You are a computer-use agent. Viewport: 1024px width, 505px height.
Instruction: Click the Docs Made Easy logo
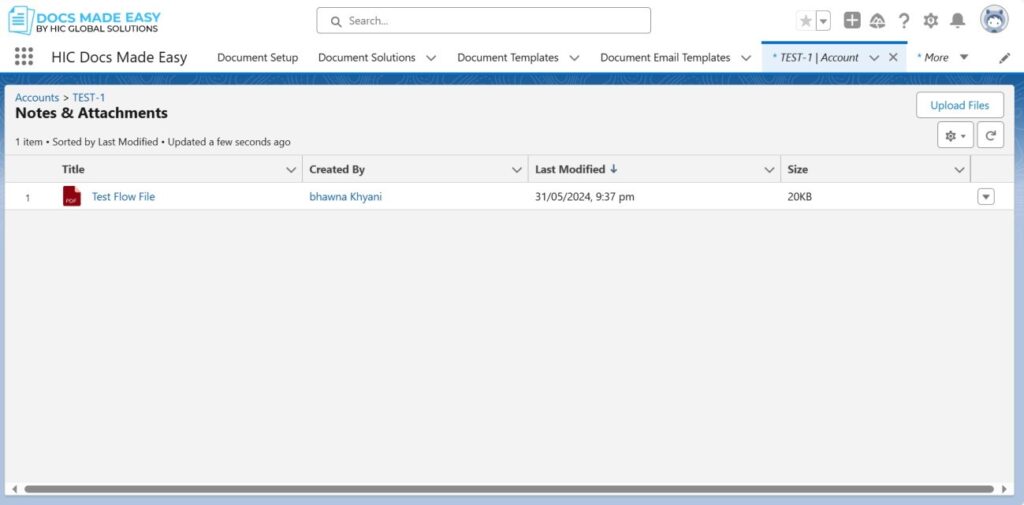pos(84,20)
